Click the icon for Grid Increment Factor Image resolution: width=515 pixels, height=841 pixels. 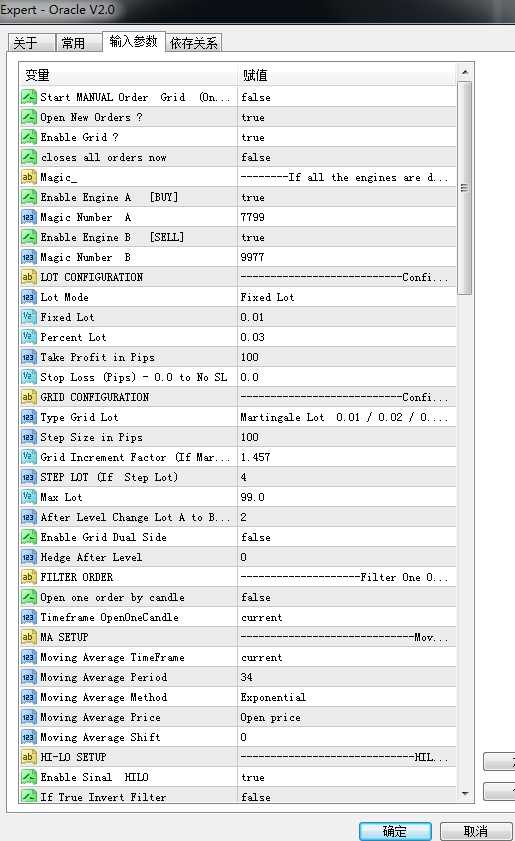[x=28, y=458]
